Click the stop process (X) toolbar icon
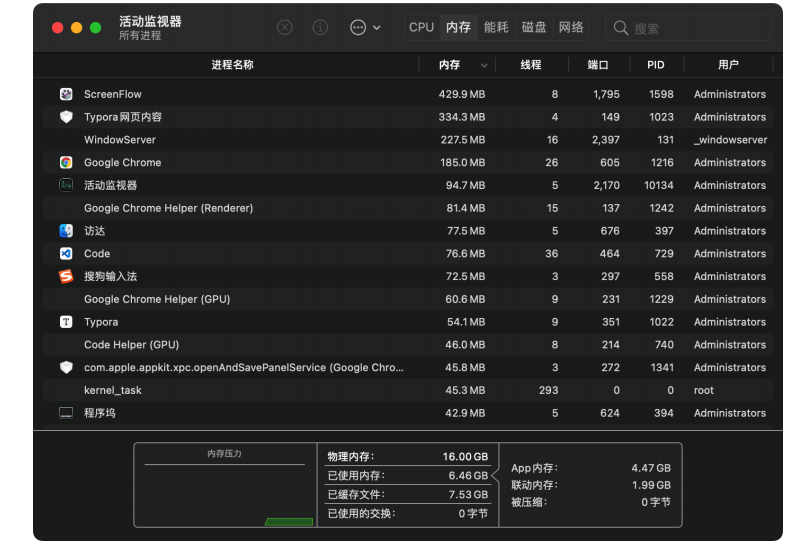The height and width of the screenshot is (551, 806). pos(284,27)
